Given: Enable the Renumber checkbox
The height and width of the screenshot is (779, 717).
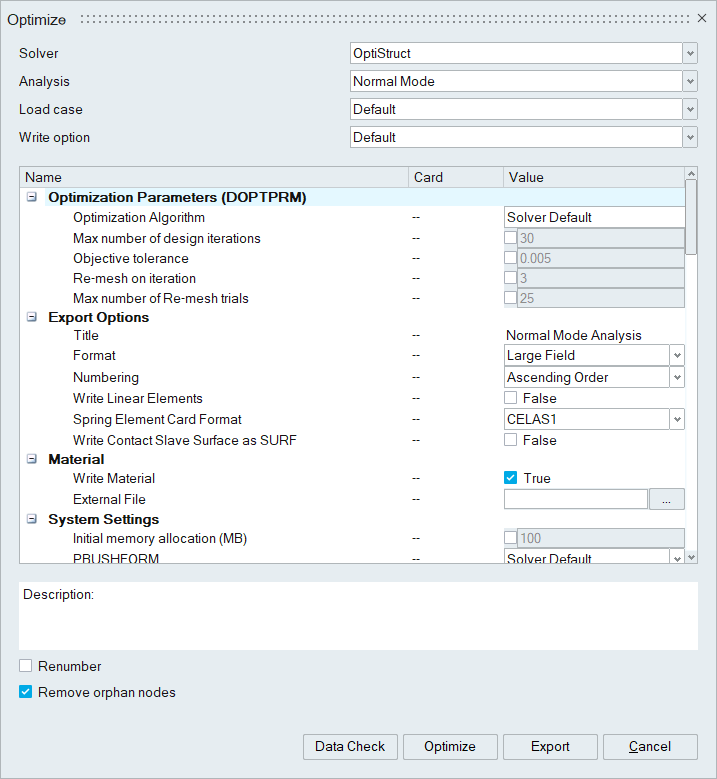Looking at the screenshot, I should point(26,666).
